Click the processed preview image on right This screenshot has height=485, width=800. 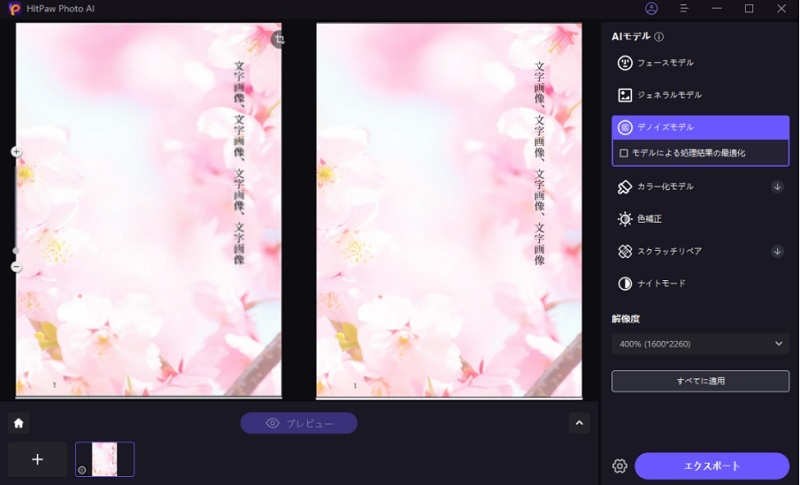tap(449, 210)
